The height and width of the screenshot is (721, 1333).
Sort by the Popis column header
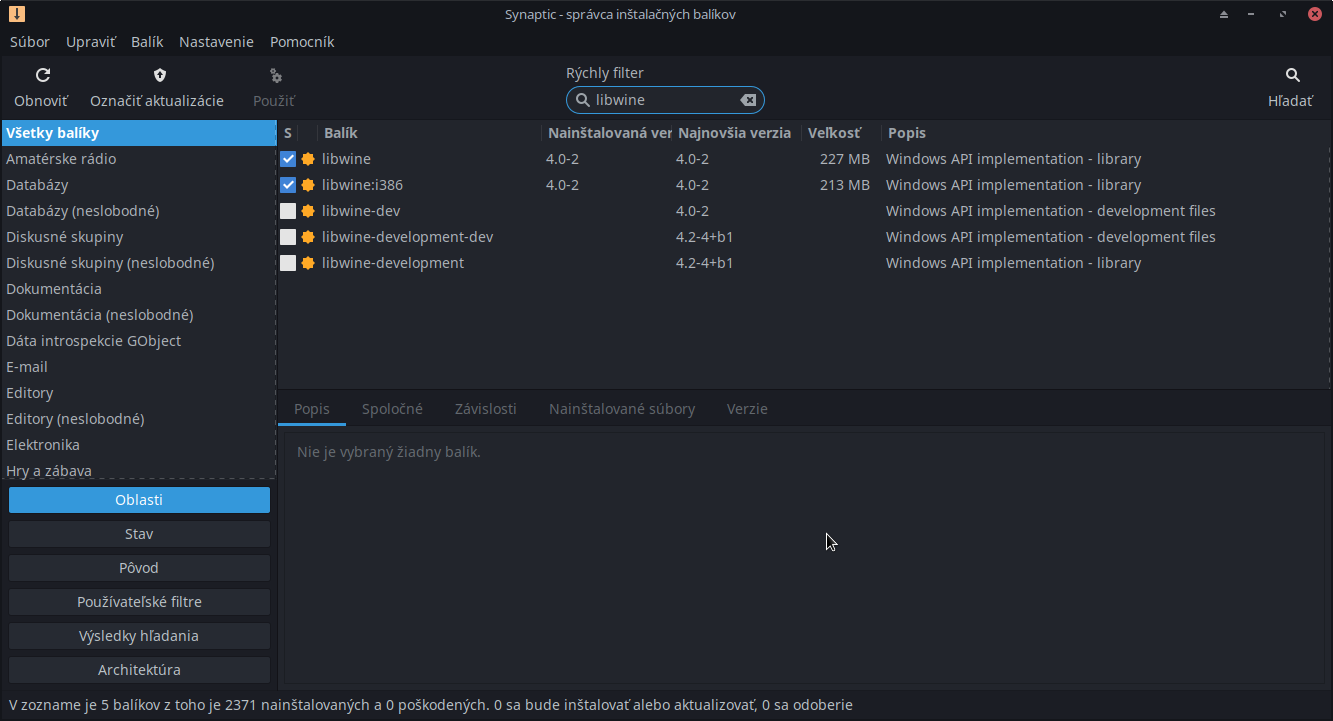coord(1105,133)
